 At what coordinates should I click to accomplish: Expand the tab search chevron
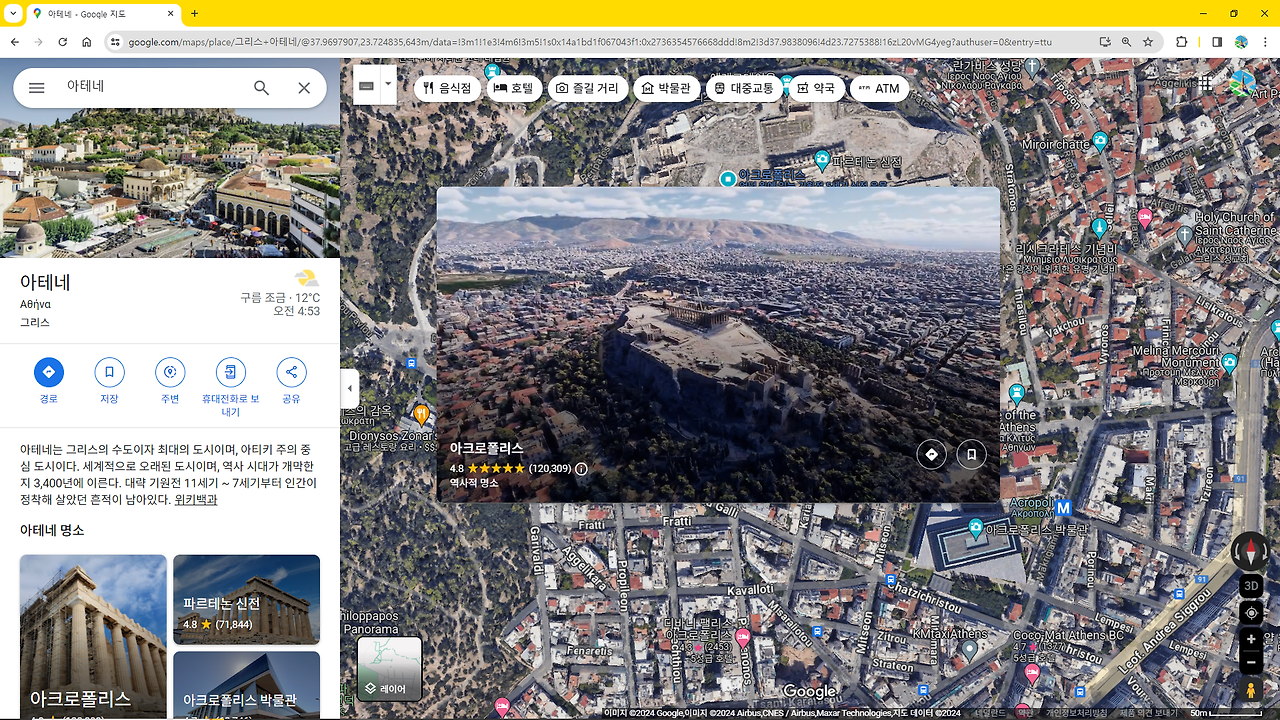(12, 14)
